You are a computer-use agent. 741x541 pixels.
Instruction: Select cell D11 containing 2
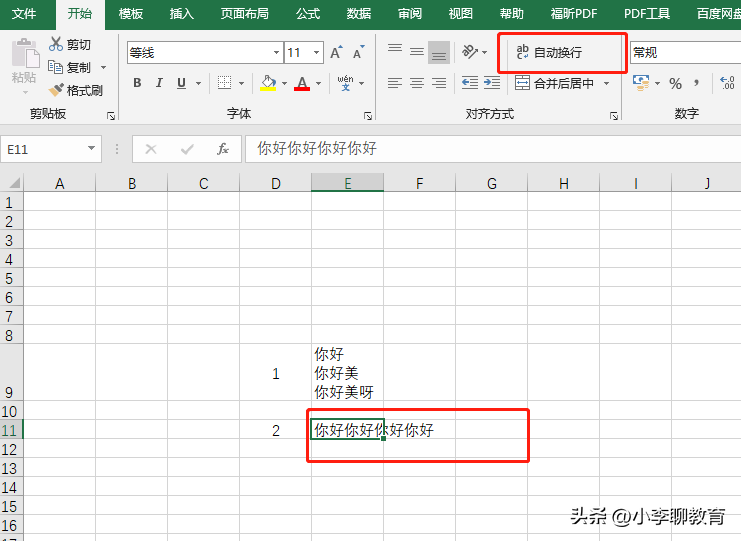(x=276, y=429)
